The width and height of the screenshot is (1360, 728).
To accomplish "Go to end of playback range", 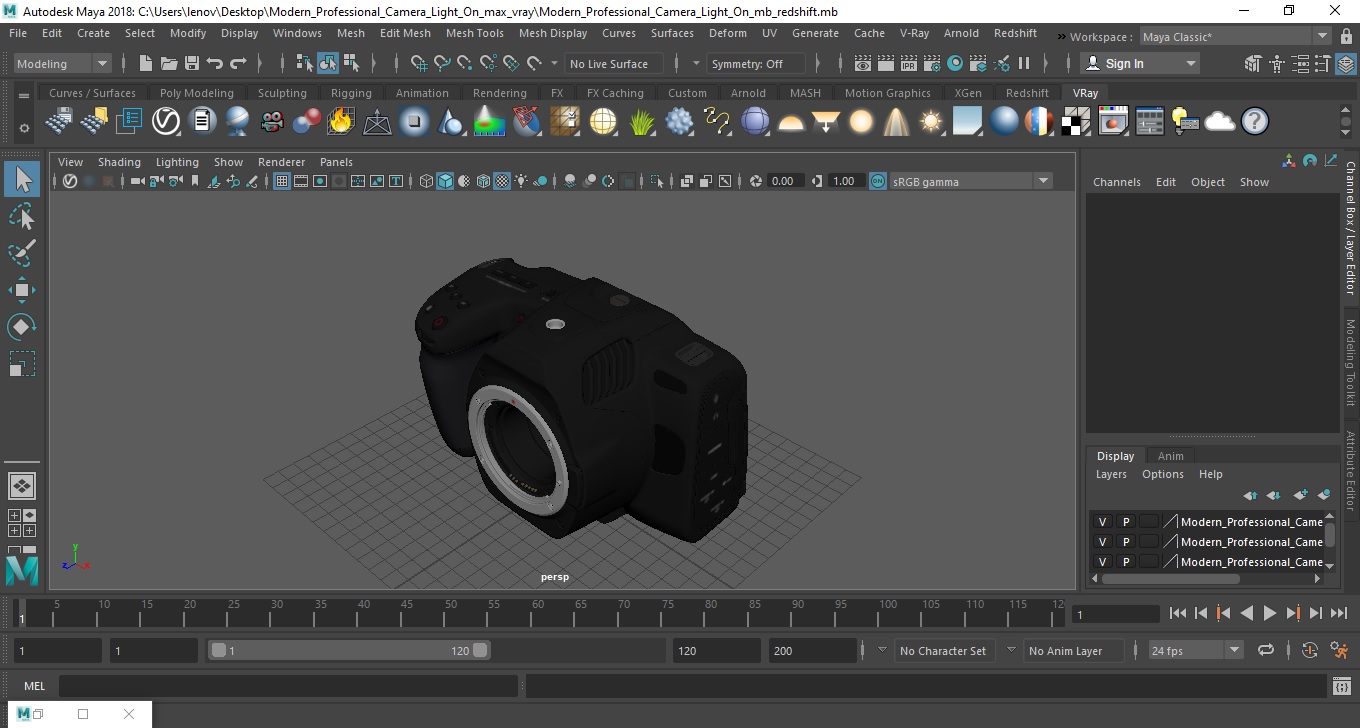I will (x=1339, y=613).
